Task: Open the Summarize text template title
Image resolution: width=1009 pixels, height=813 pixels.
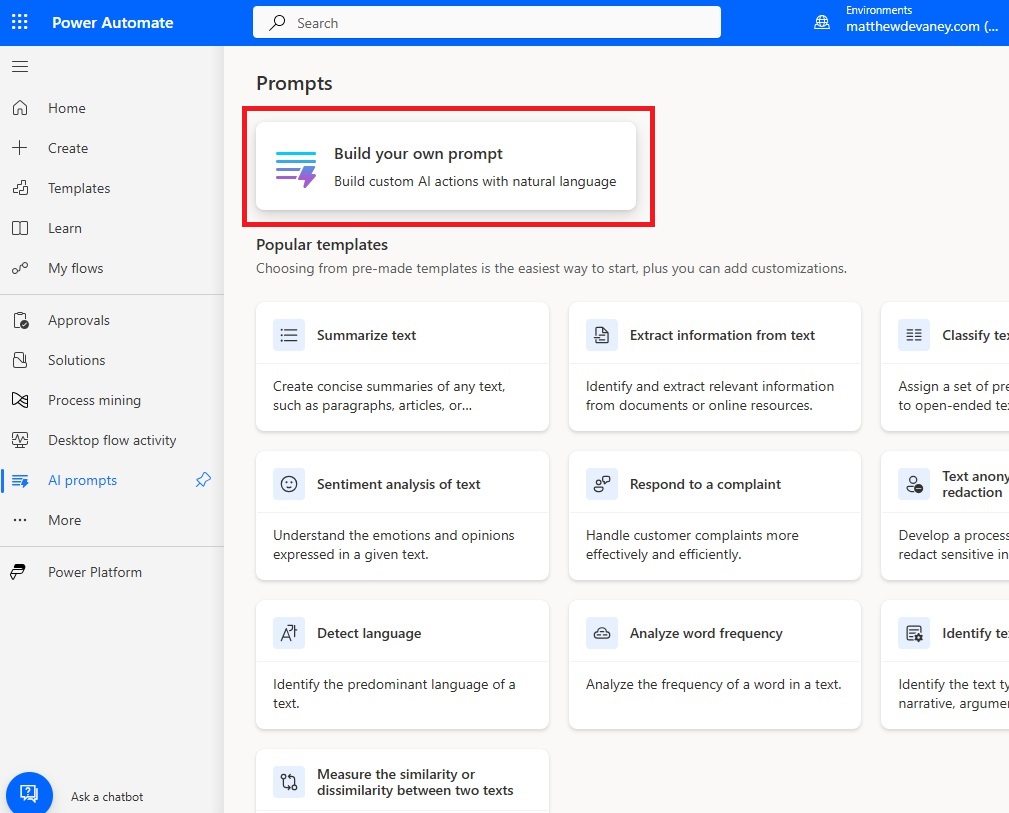Action: coord(367,335)
